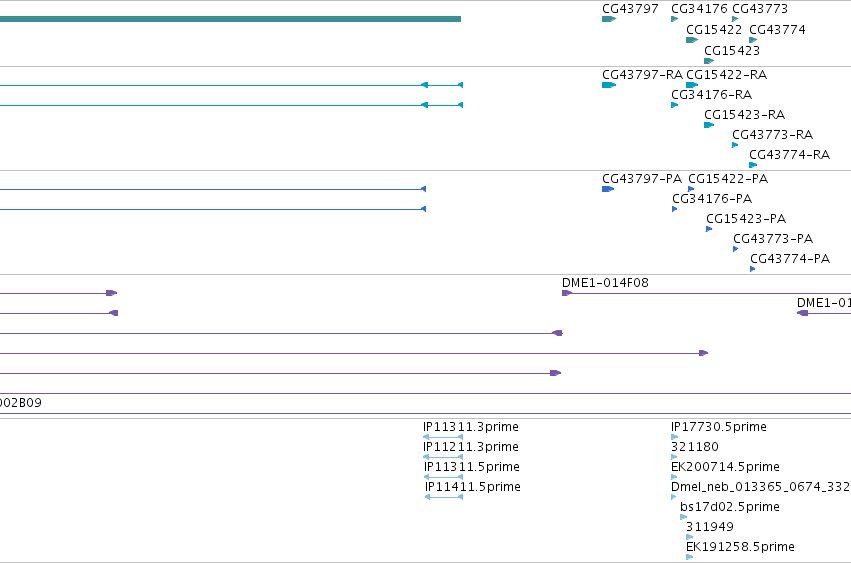The image size is (851, 563).
Task: Select the CG43797-PA protein label
Action: [x=642, y=179]
